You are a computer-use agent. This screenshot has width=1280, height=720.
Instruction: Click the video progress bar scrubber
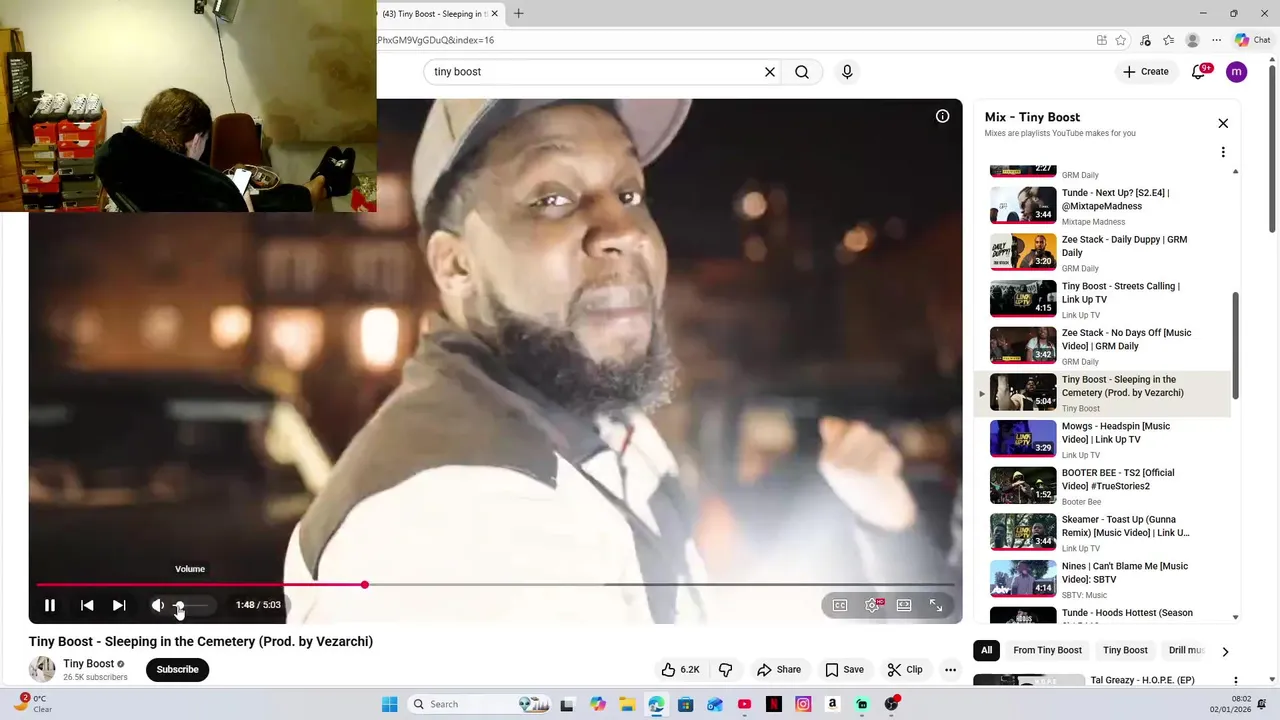[365, 584]
